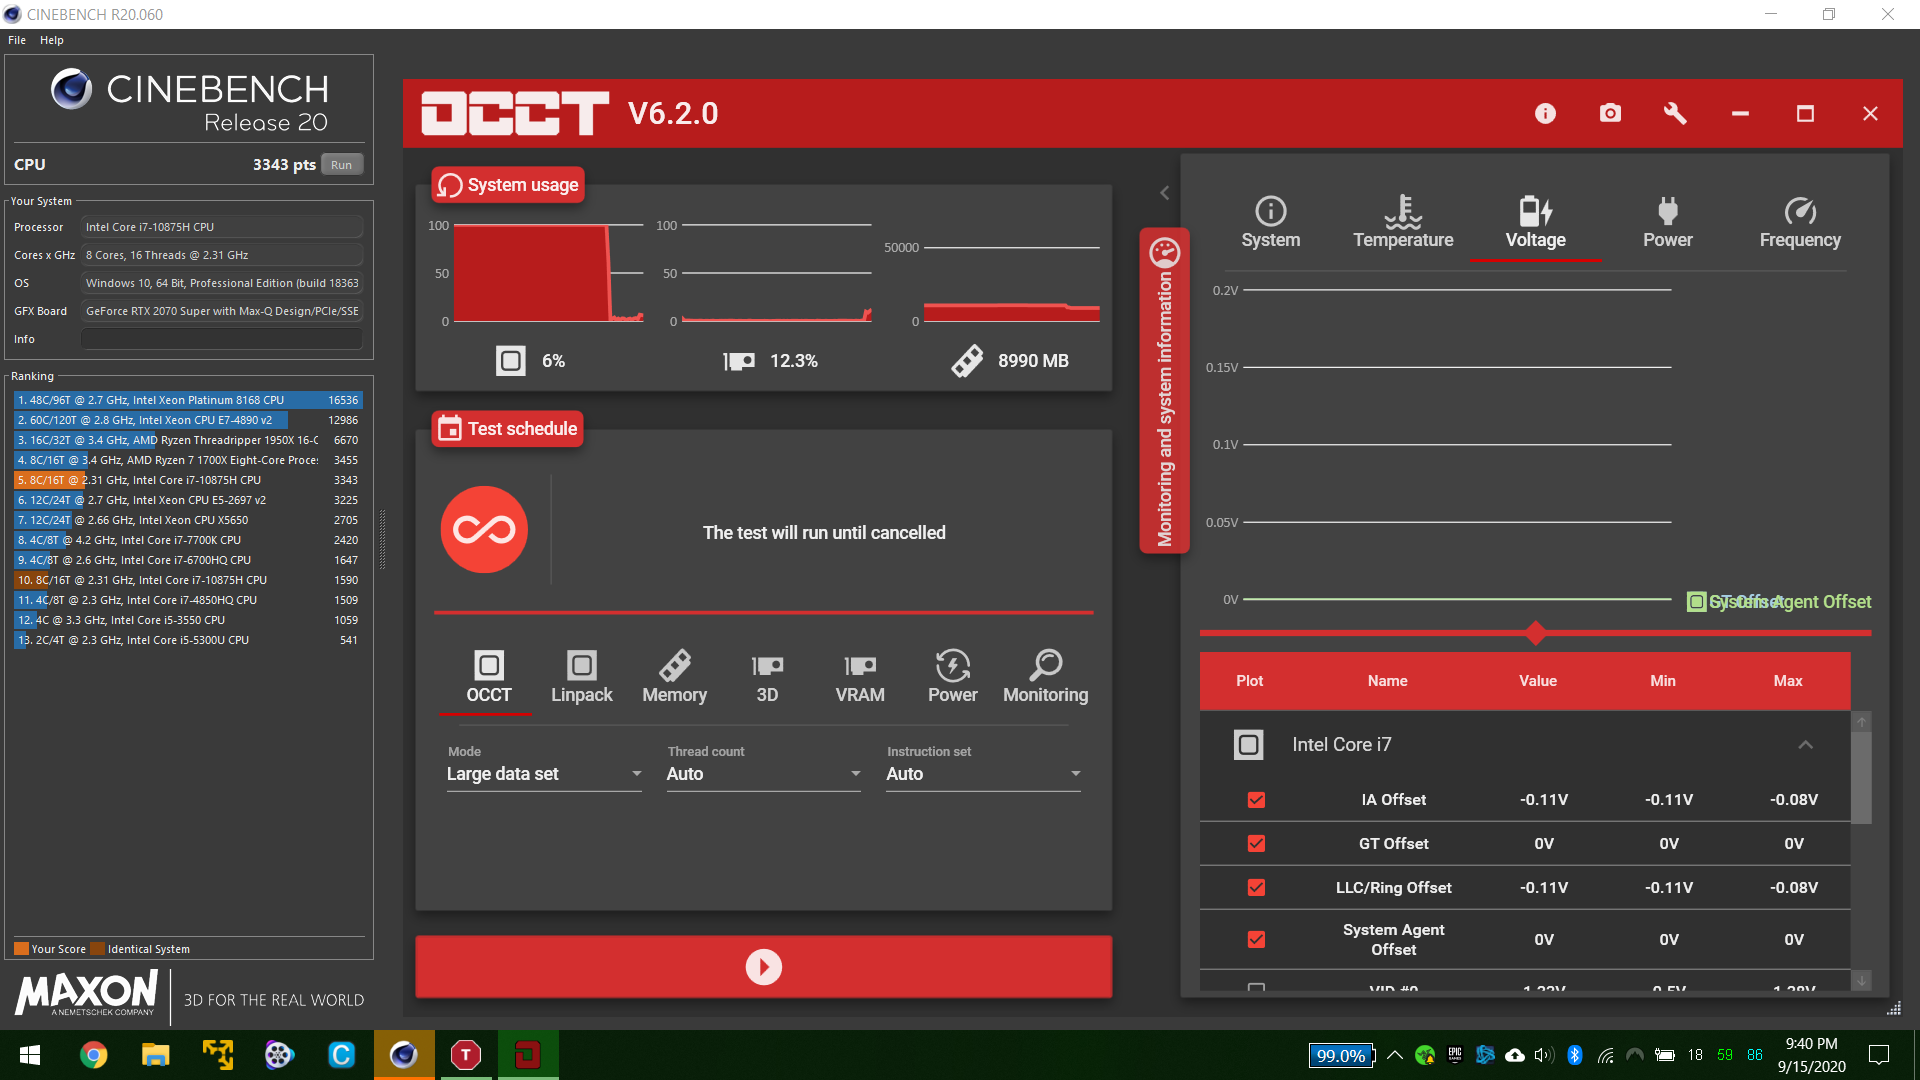Switch to Power monitoring tab
The height and width of the screenshot is (1080, 1920).
point(1667,223)
